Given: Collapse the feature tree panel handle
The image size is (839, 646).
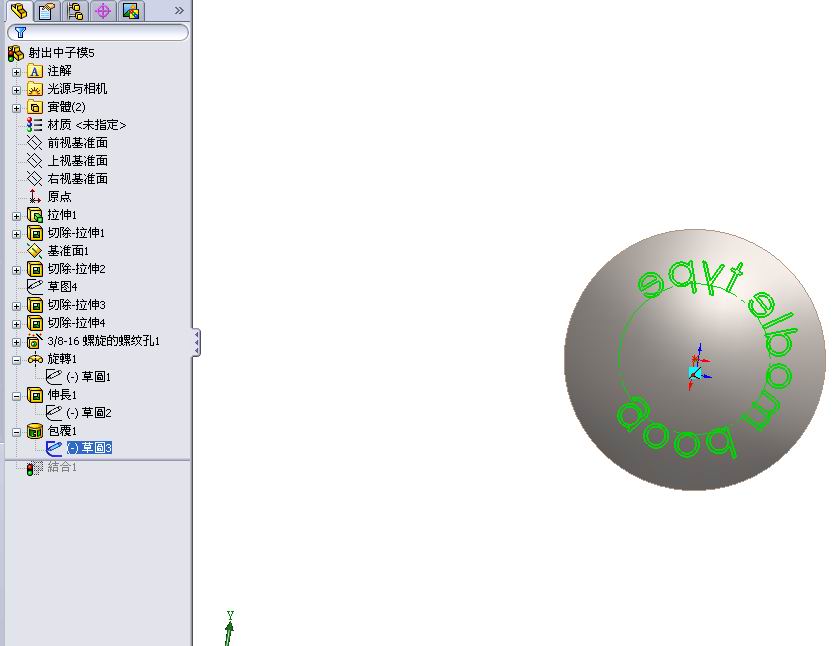Looking at the screenshot, I should tap(196, 343).
